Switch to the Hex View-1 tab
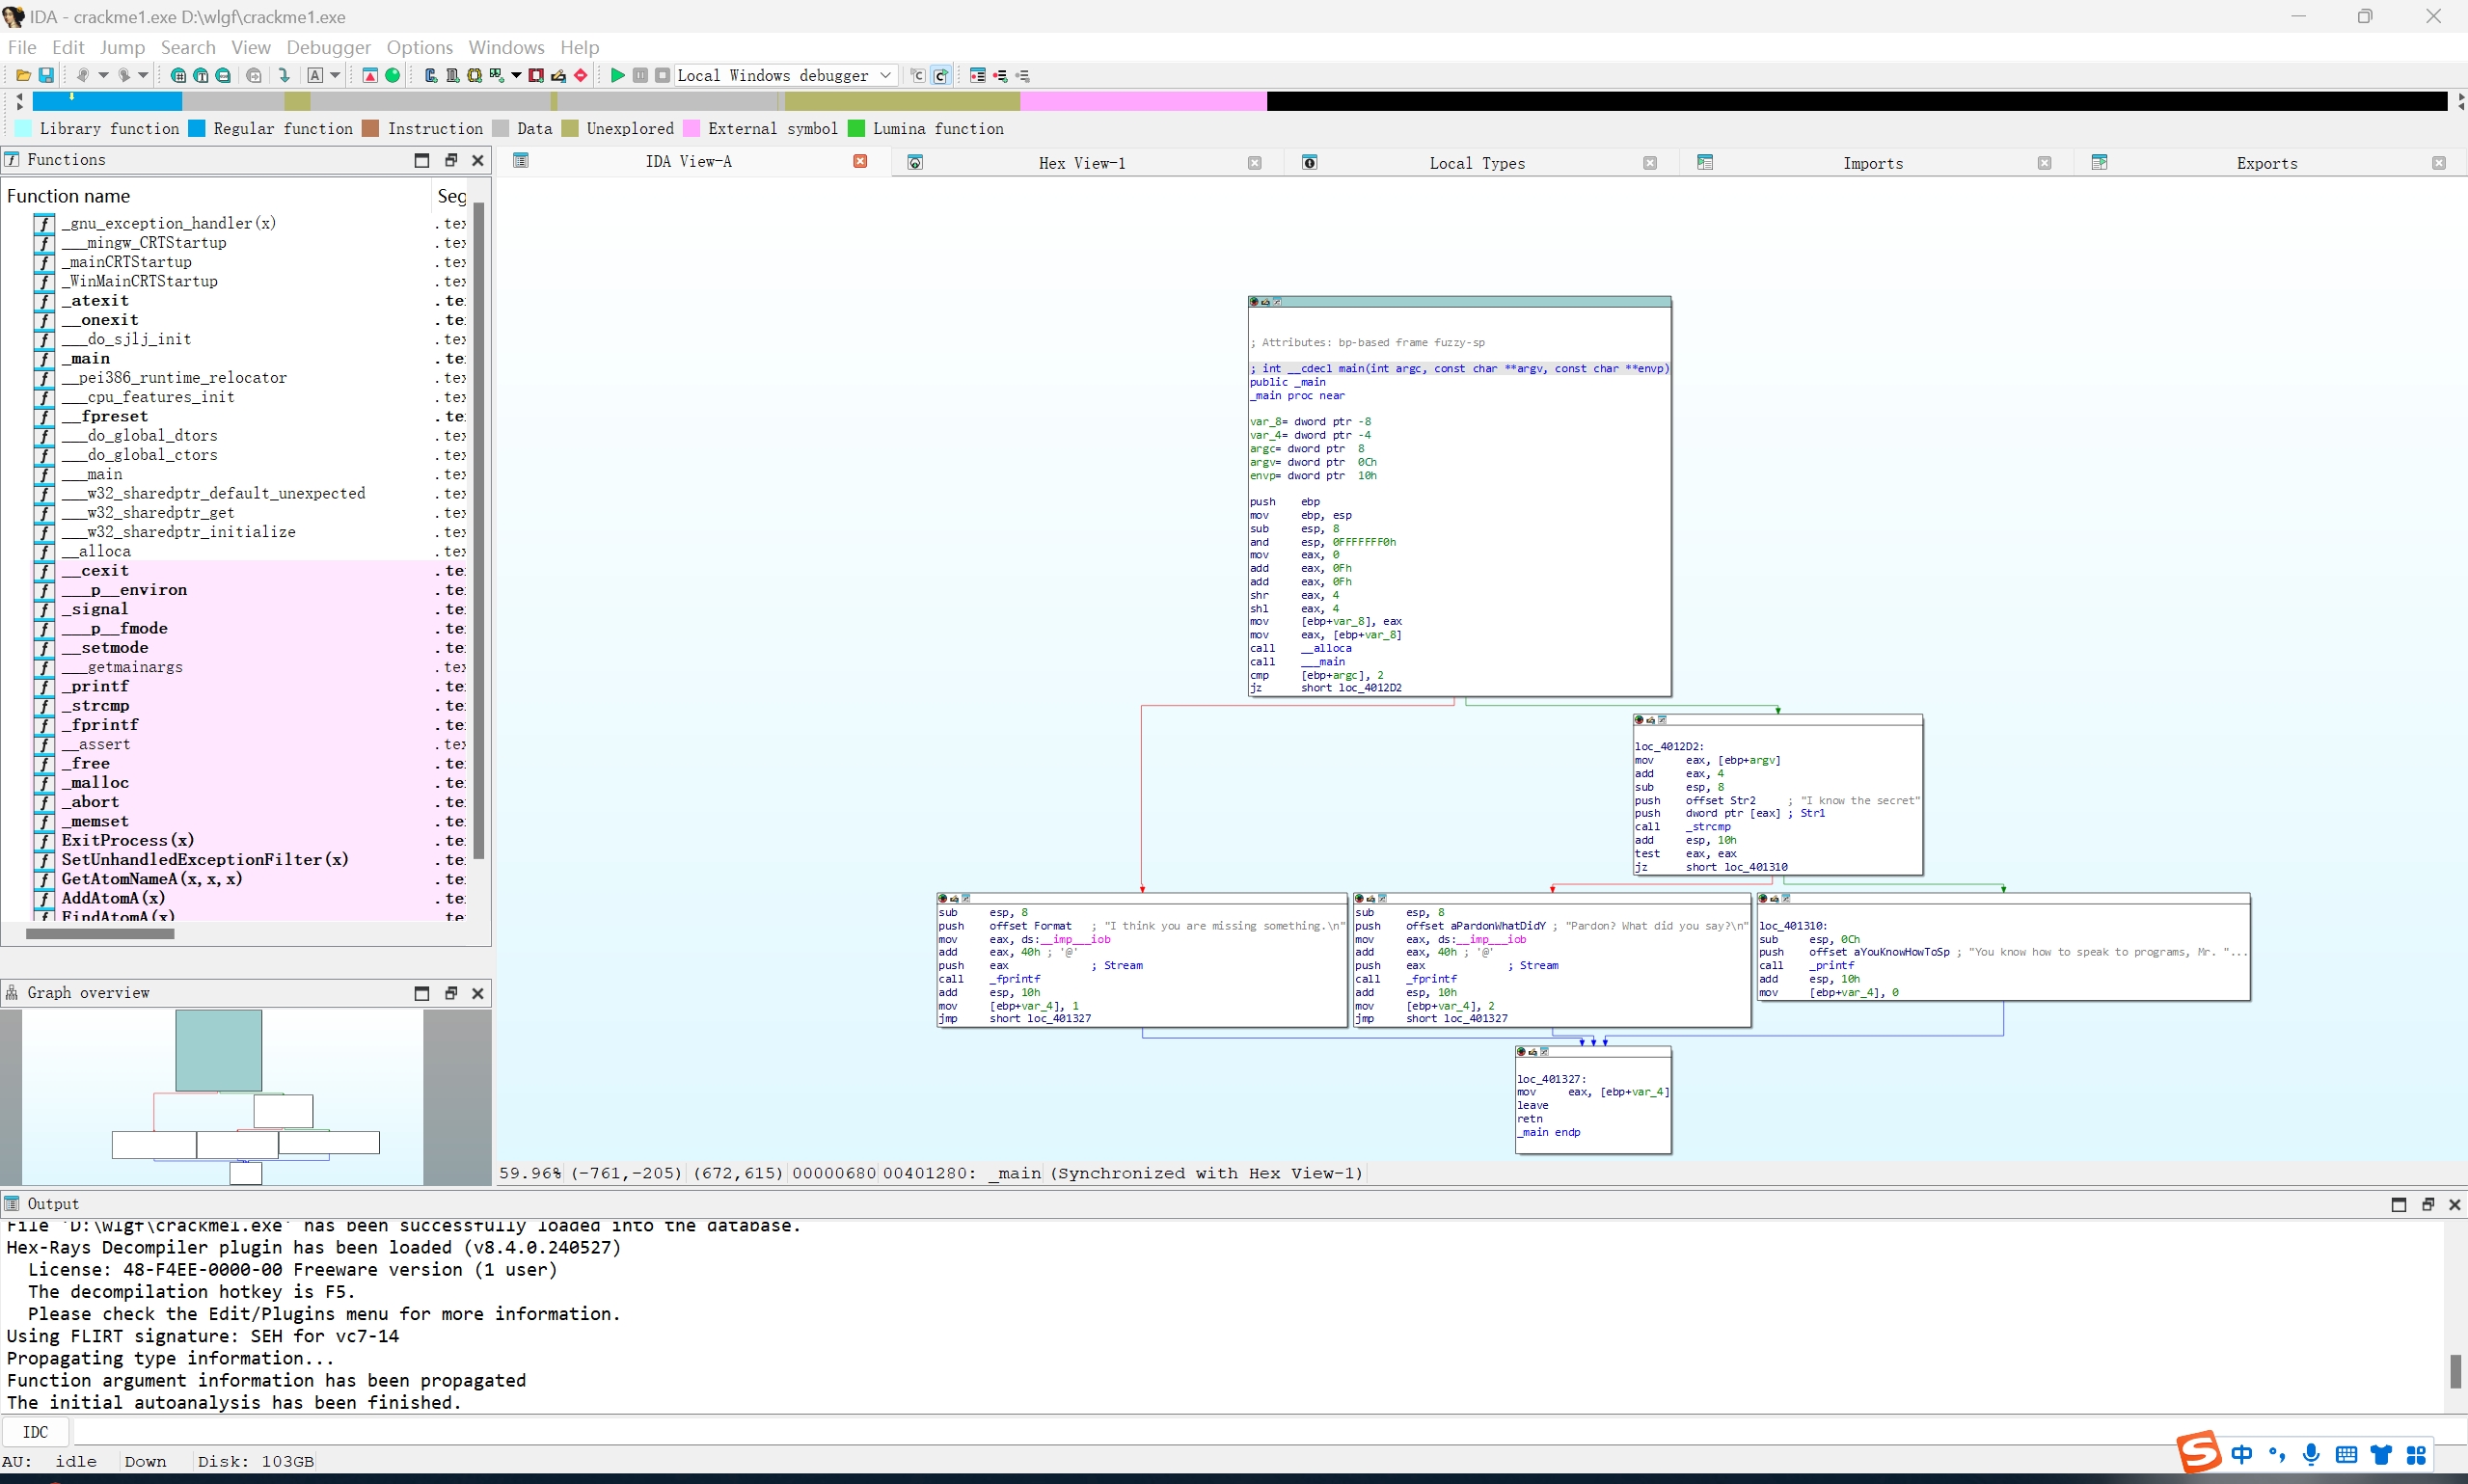 pyautogui.click(x=1082, y=163)
